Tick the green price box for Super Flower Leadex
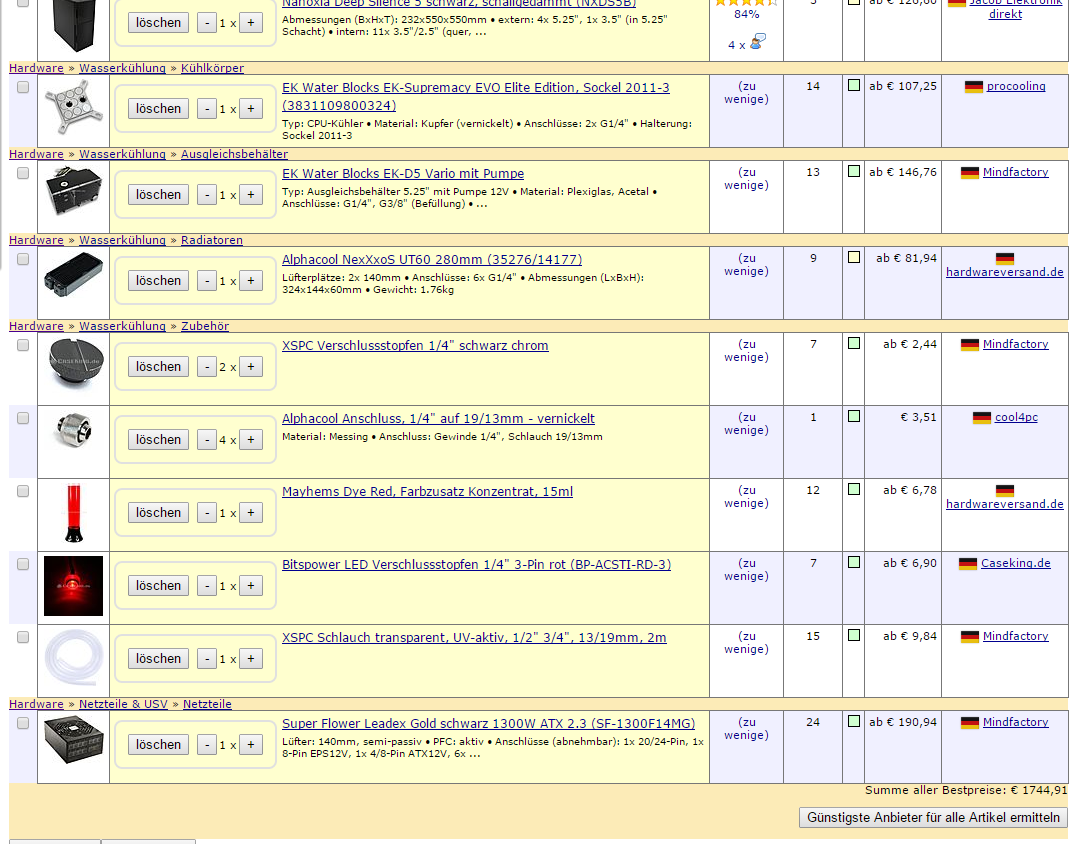The height and width of the screenshot is (844, 1071). [x=854, y=721]
